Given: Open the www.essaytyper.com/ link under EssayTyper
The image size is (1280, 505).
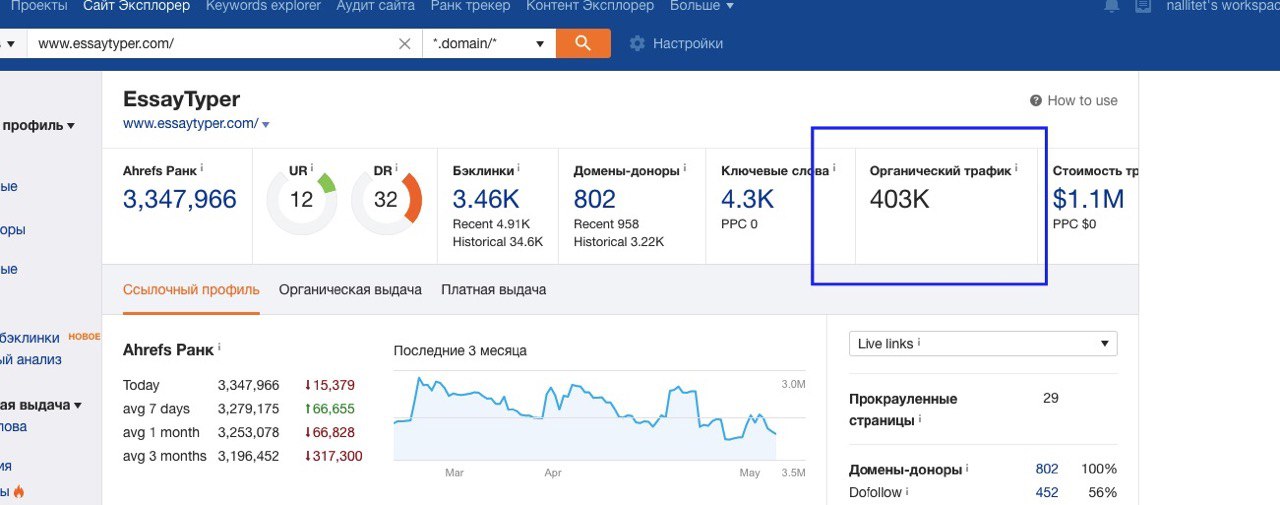Looking at the screenshot, I should (x=190, y=124).
